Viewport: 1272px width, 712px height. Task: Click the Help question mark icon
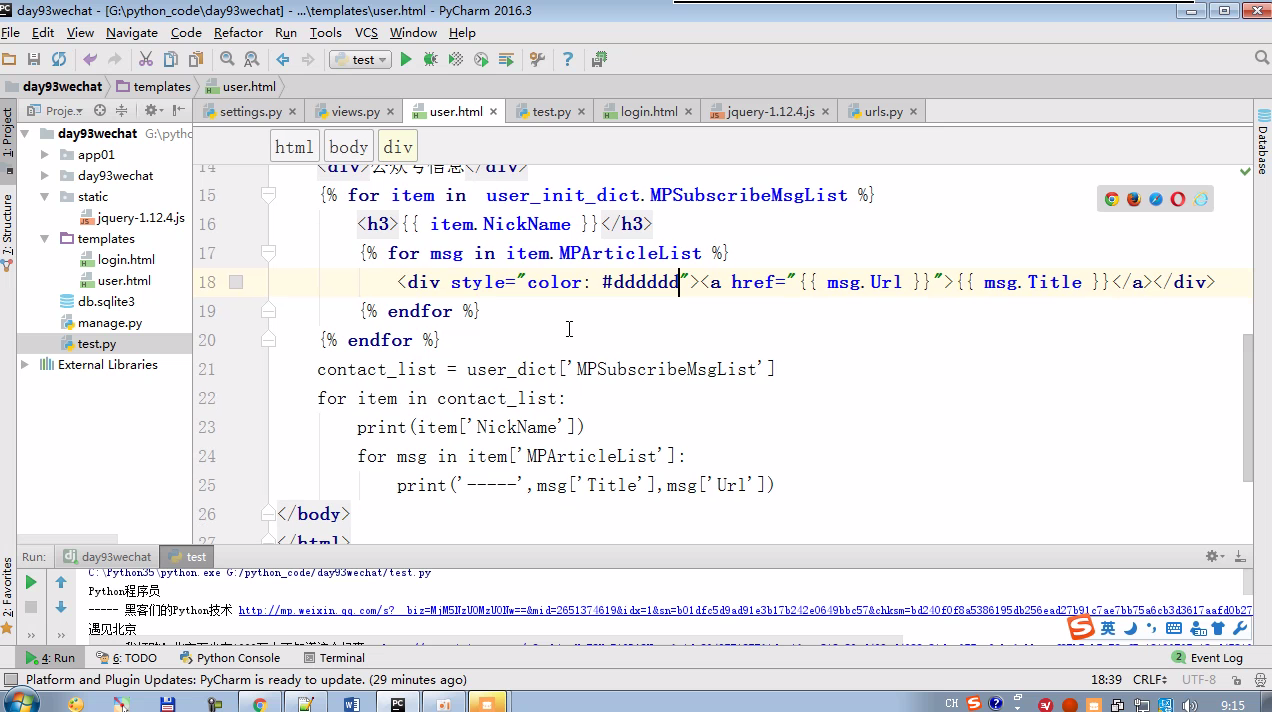[x=568, y=60]
